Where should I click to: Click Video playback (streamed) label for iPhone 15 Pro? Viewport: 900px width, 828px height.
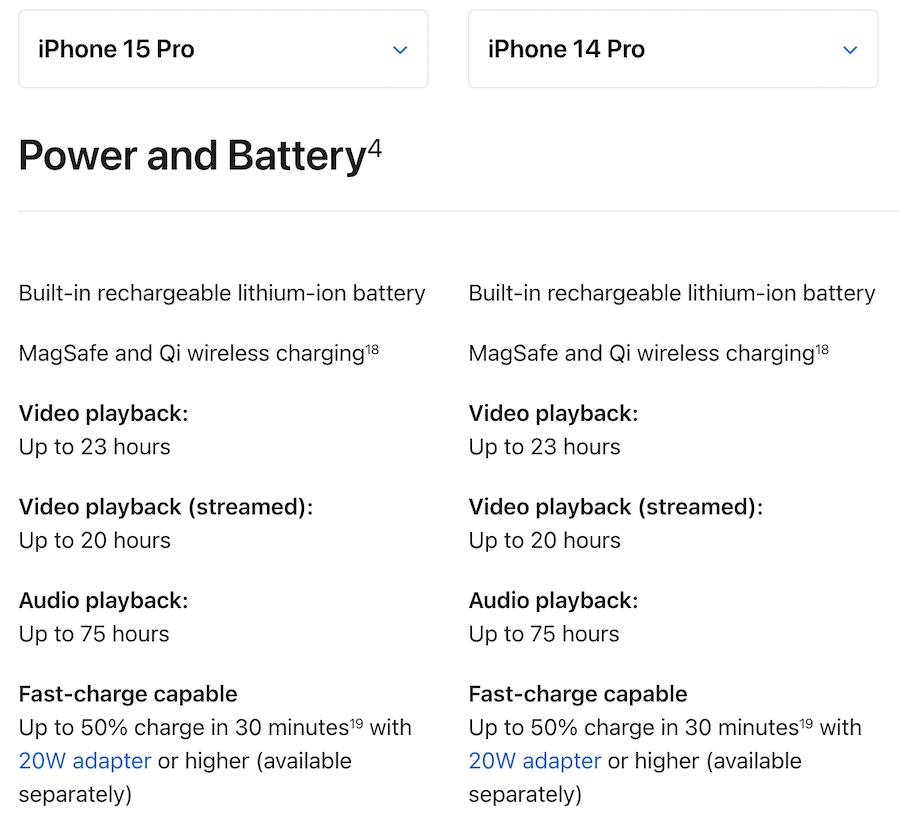tap(166, 507)
